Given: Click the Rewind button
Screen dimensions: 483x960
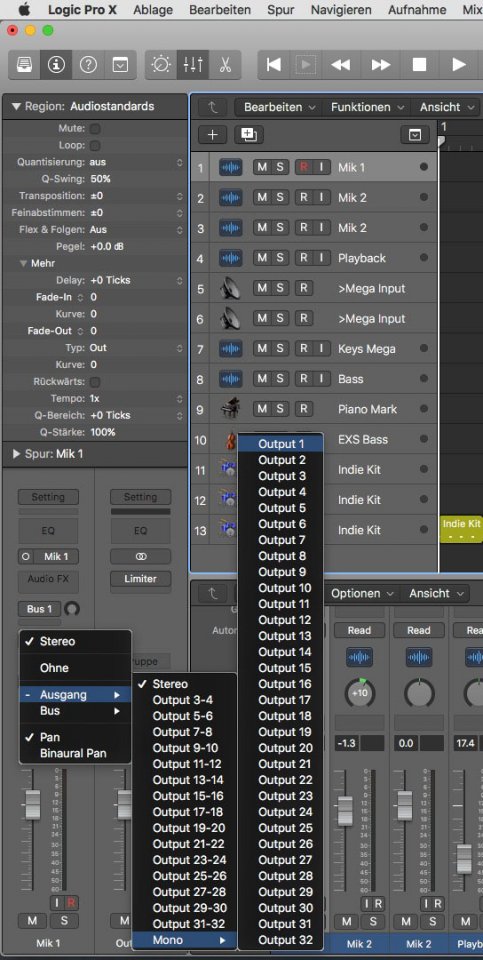Looking at the screenshot, I should (x=340, y=65).
